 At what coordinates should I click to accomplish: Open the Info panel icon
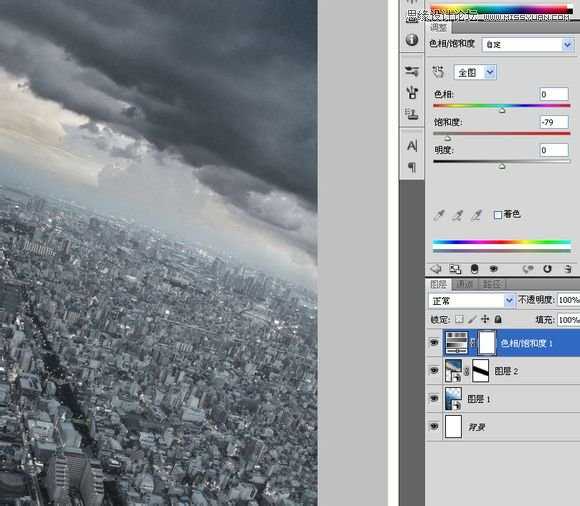pyautogui.click(x=412, y=39)
